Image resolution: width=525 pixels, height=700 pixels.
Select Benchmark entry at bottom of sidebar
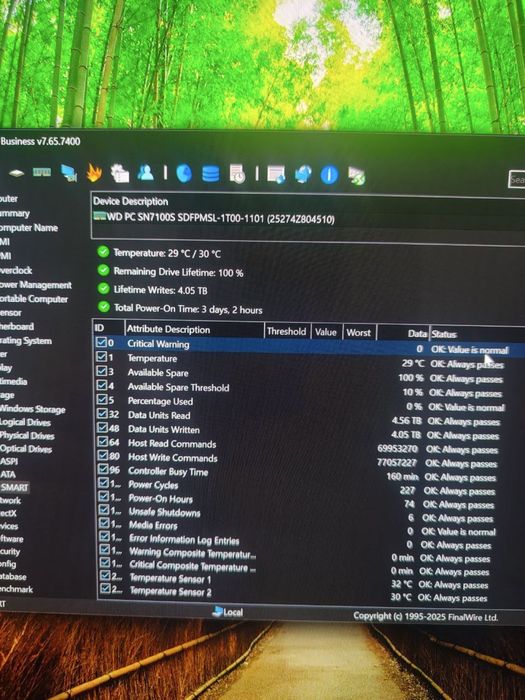pyautogui.click(x=17, y=589)
